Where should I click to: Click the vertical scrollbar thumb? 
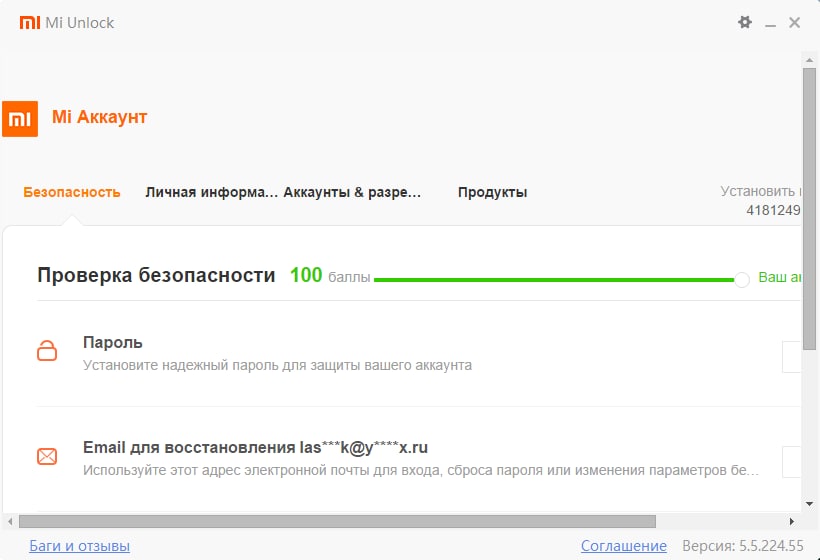tap(810, 209)
